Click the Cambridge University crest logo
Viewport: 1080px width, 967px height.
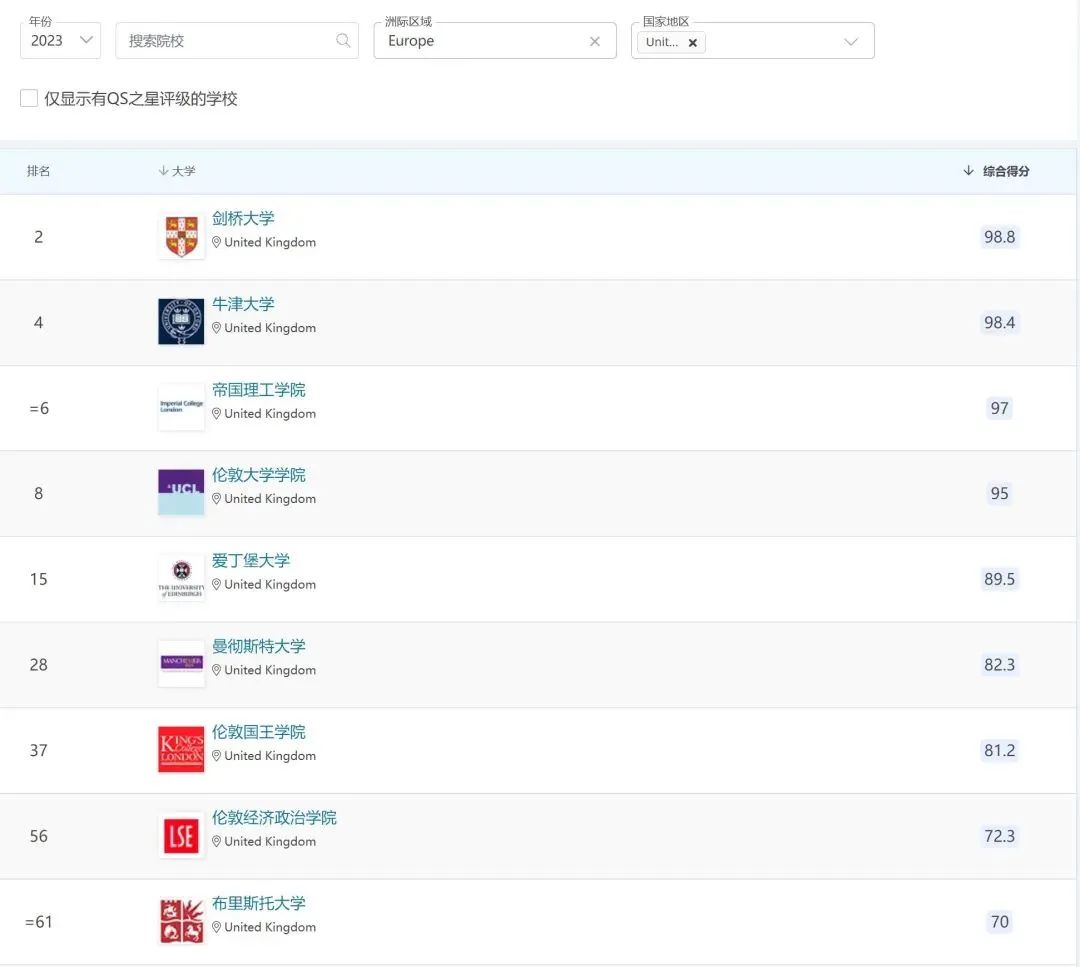181,236
